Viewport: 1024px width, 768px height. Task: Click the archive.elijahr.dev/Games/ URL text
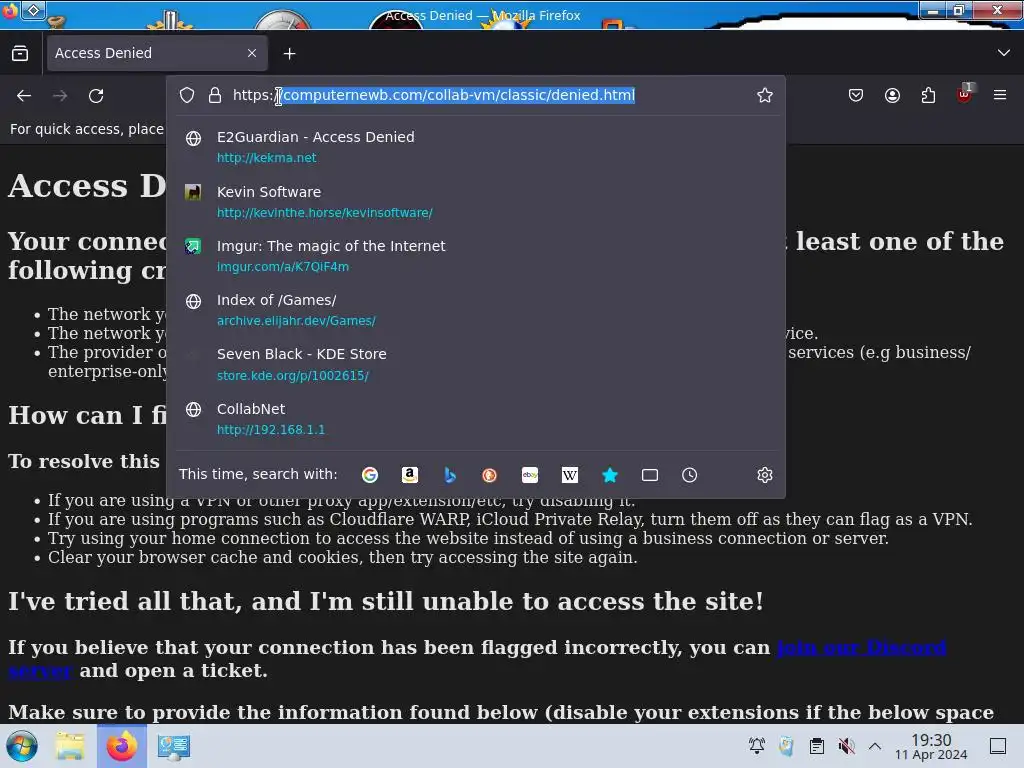point(296,321)
